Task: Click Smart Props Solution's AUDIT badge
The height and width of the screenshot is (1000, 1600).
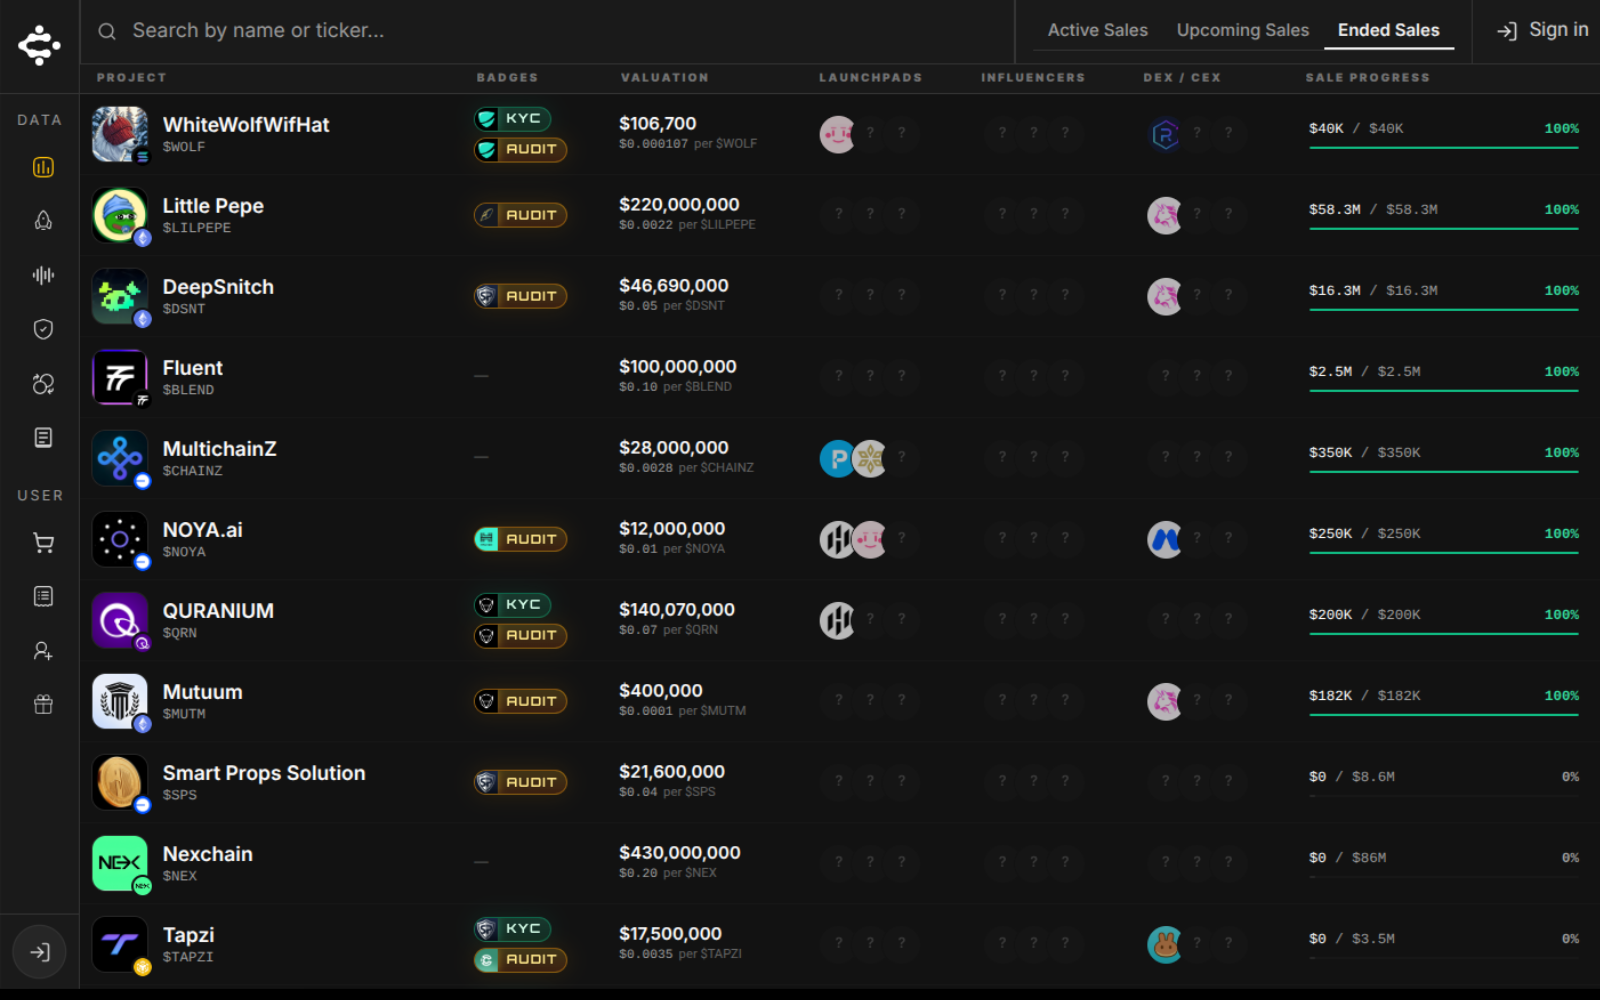Action: [x=520, y=782]
